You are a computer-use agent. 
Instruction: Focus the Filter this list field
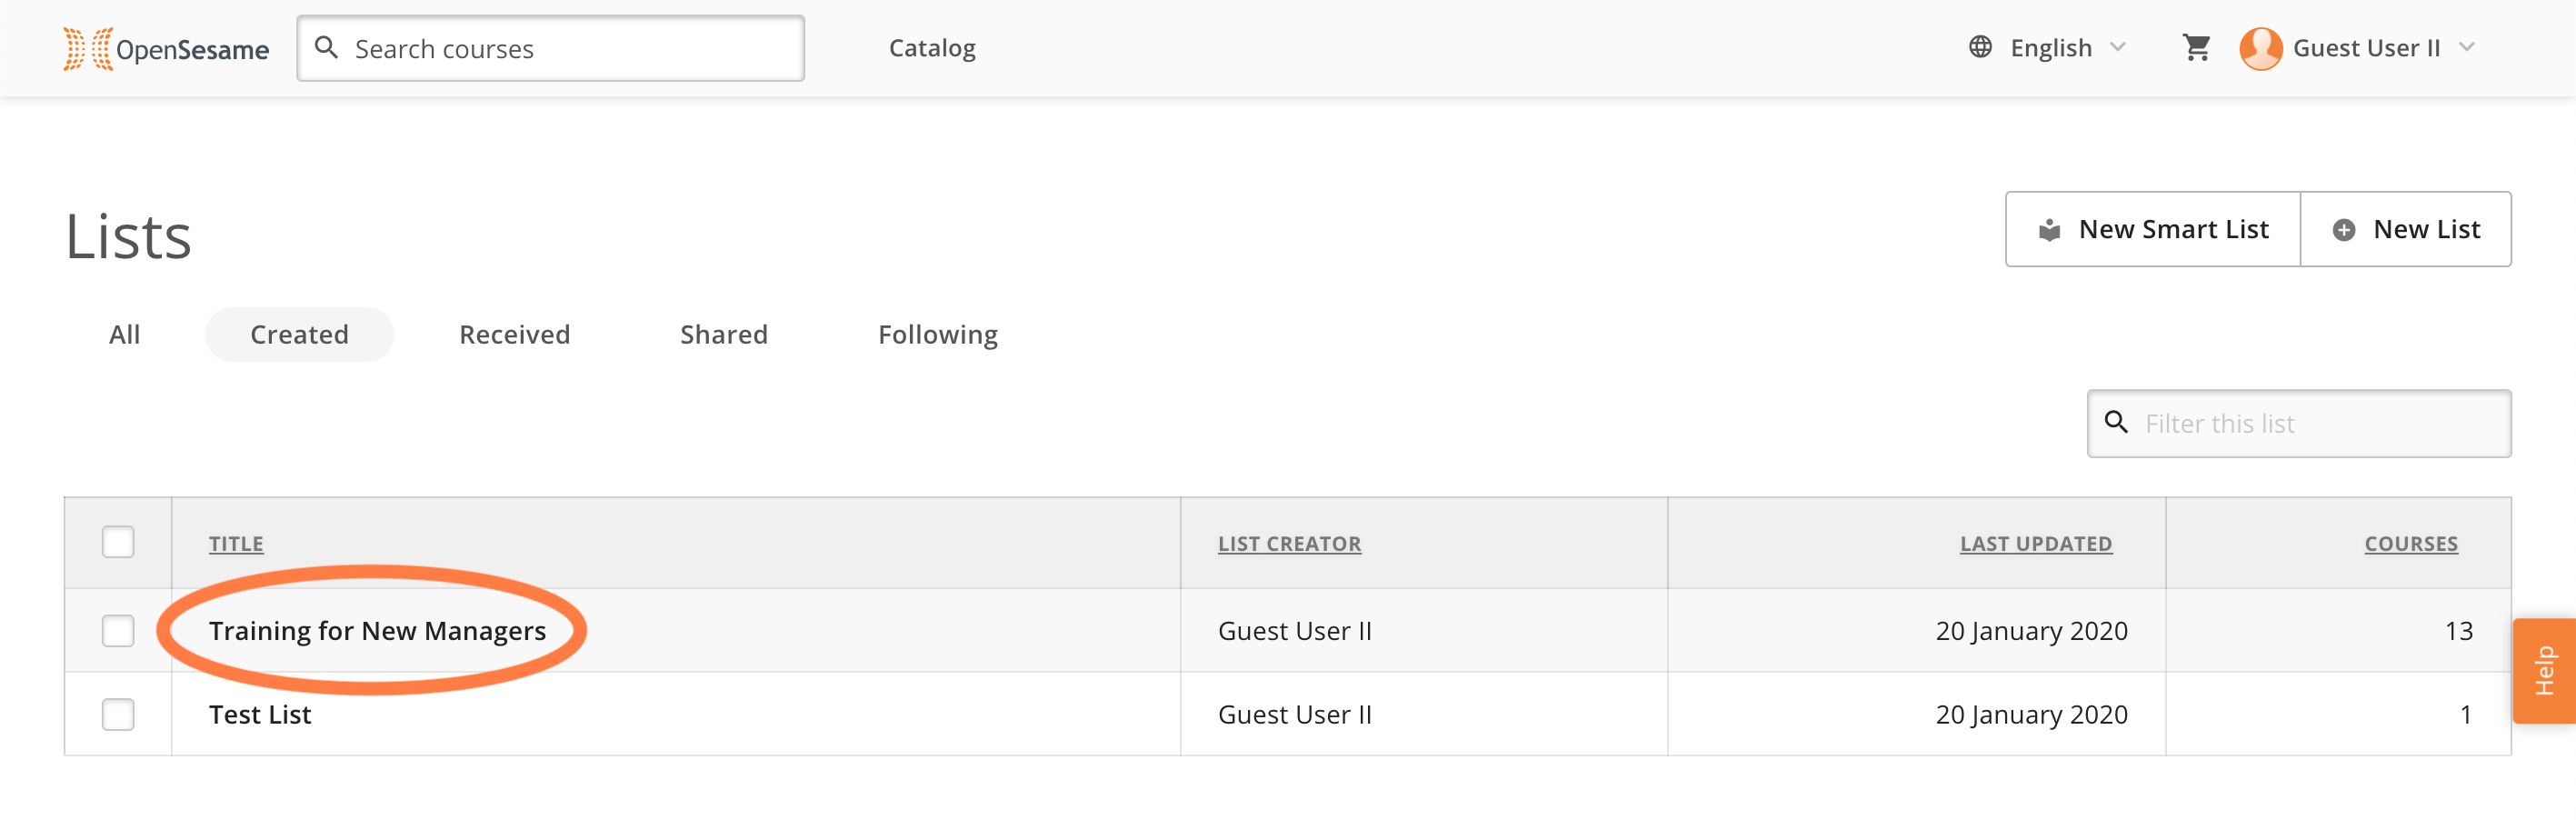[2298, 423]
